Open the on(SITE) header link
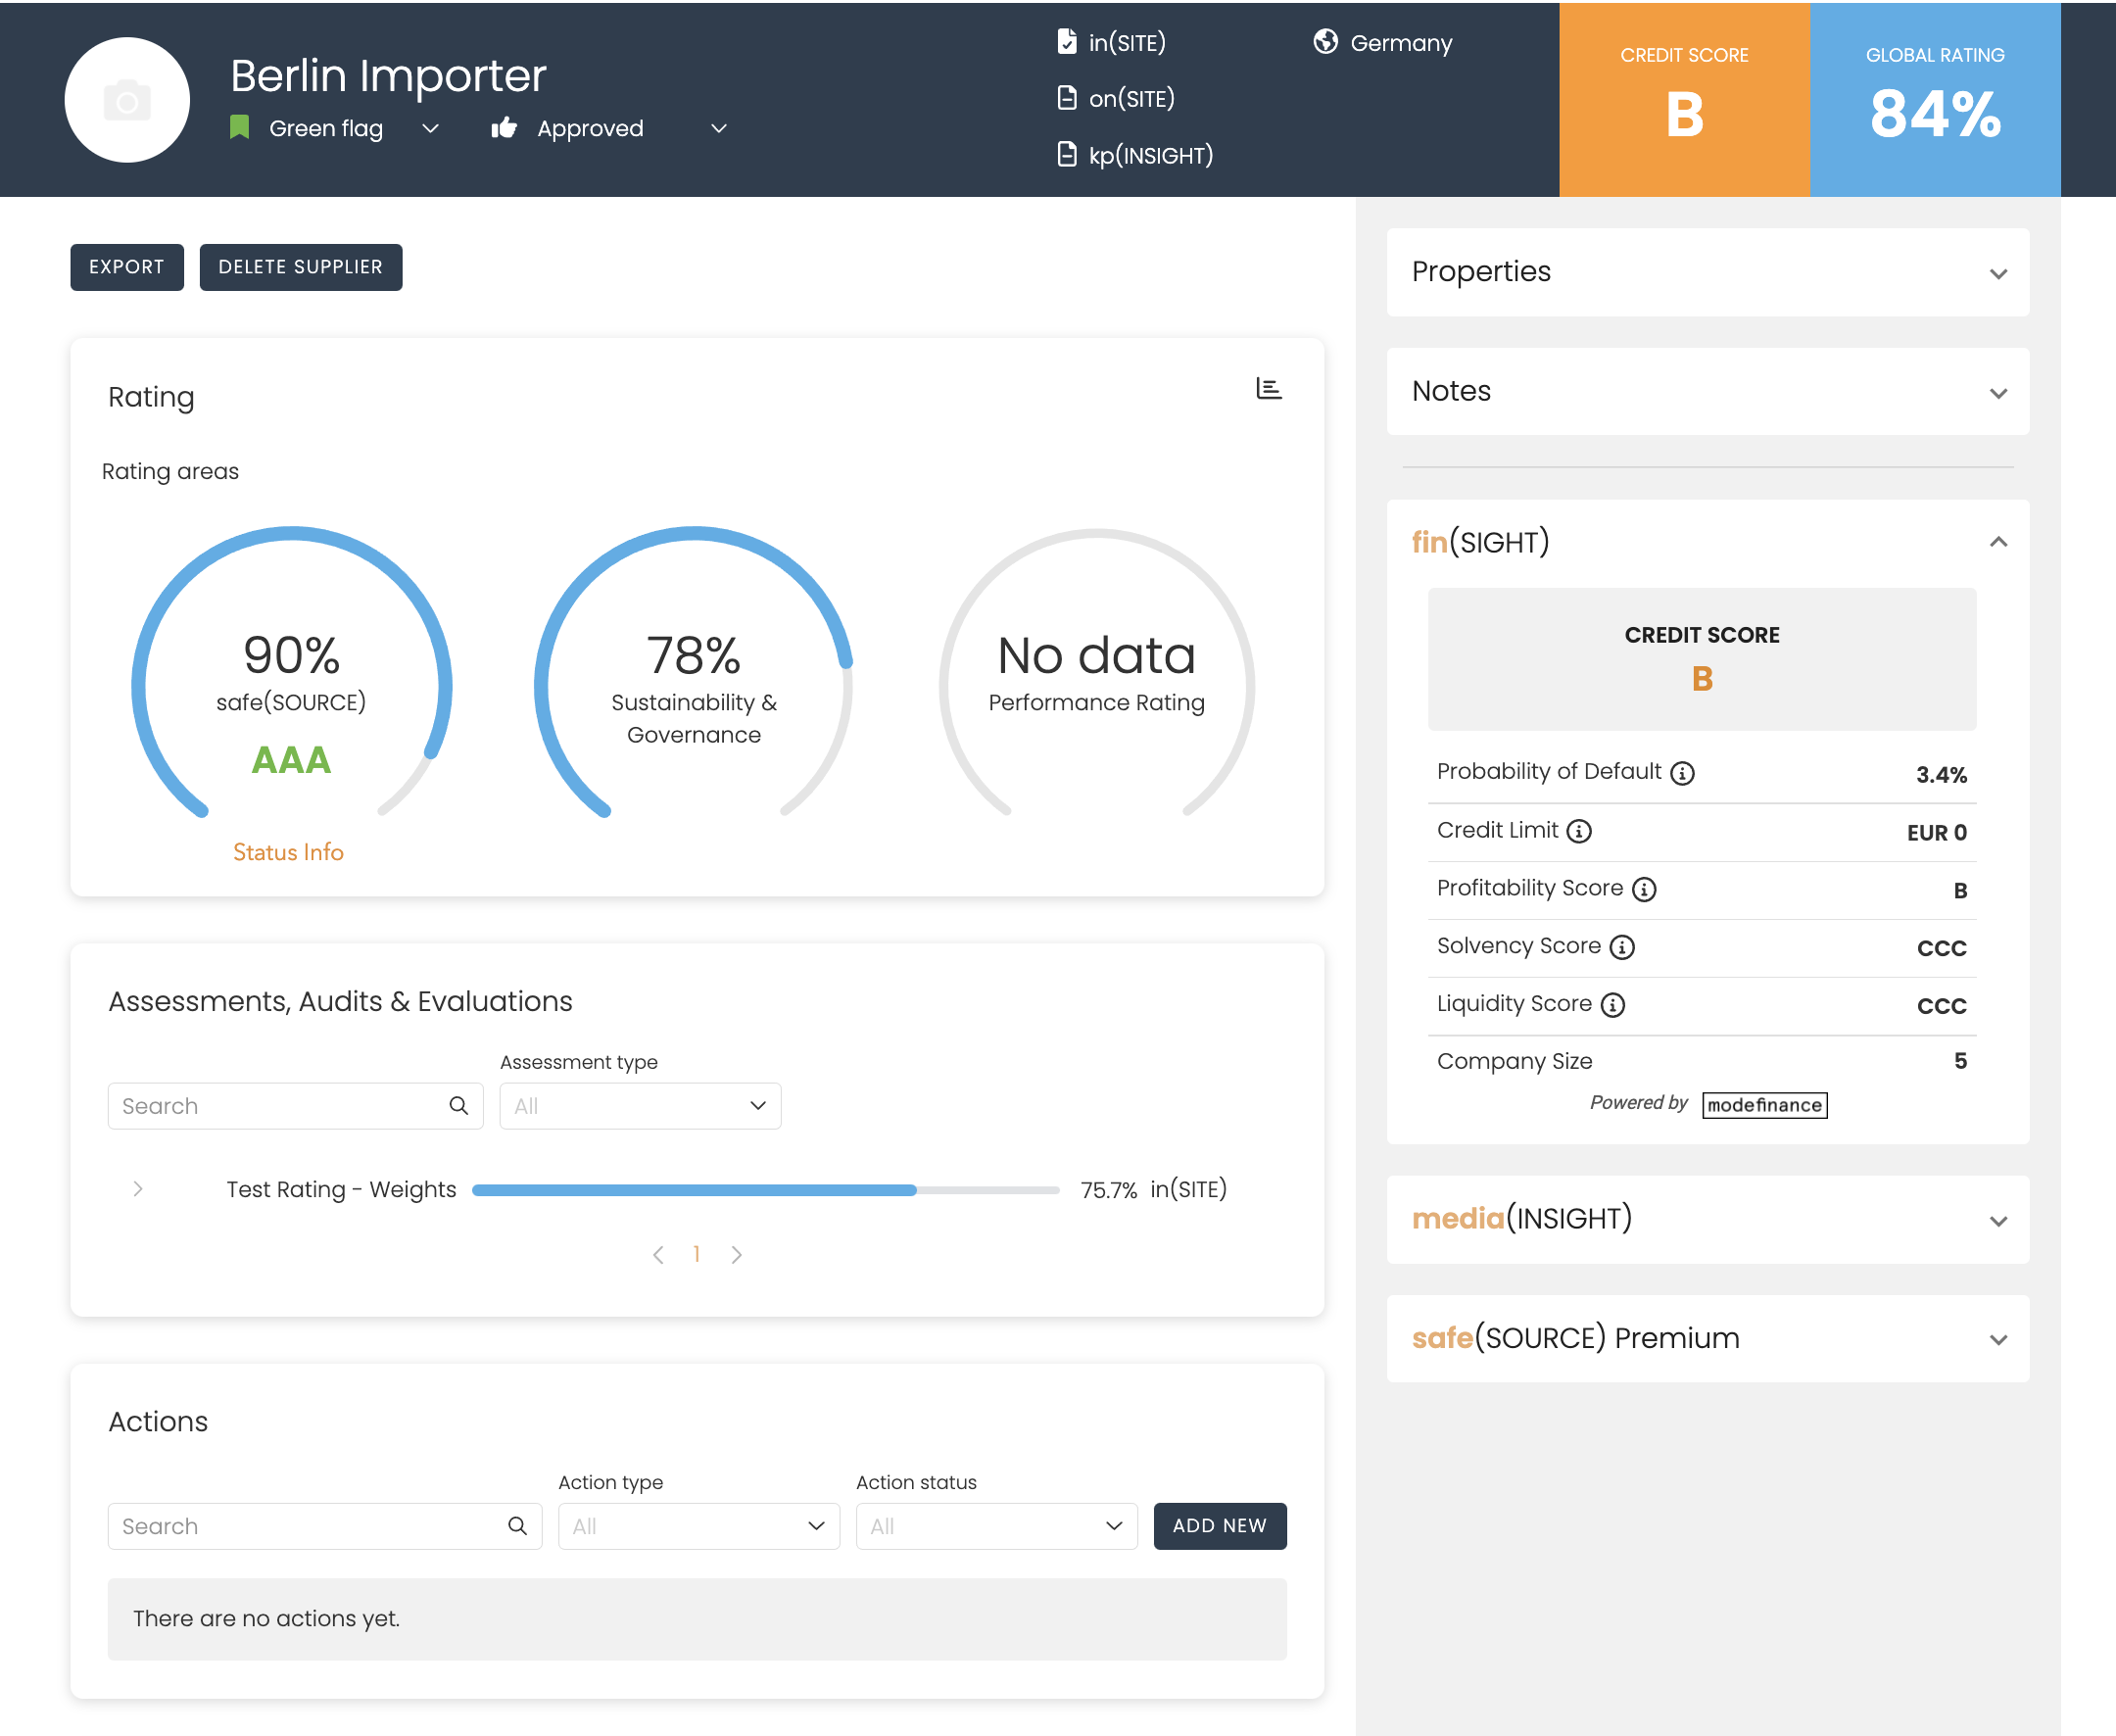 point(1131,98)
